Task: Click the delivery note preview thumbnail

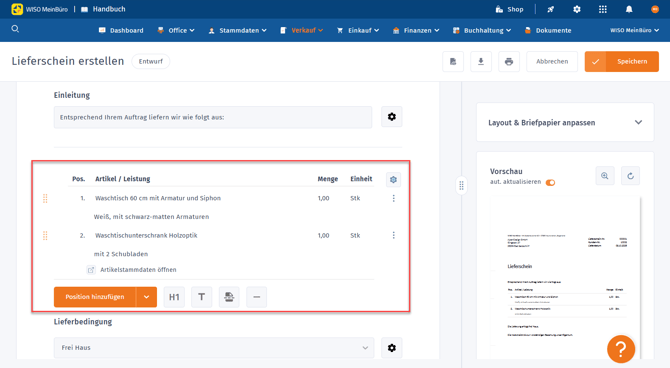Action: (565, 278)
